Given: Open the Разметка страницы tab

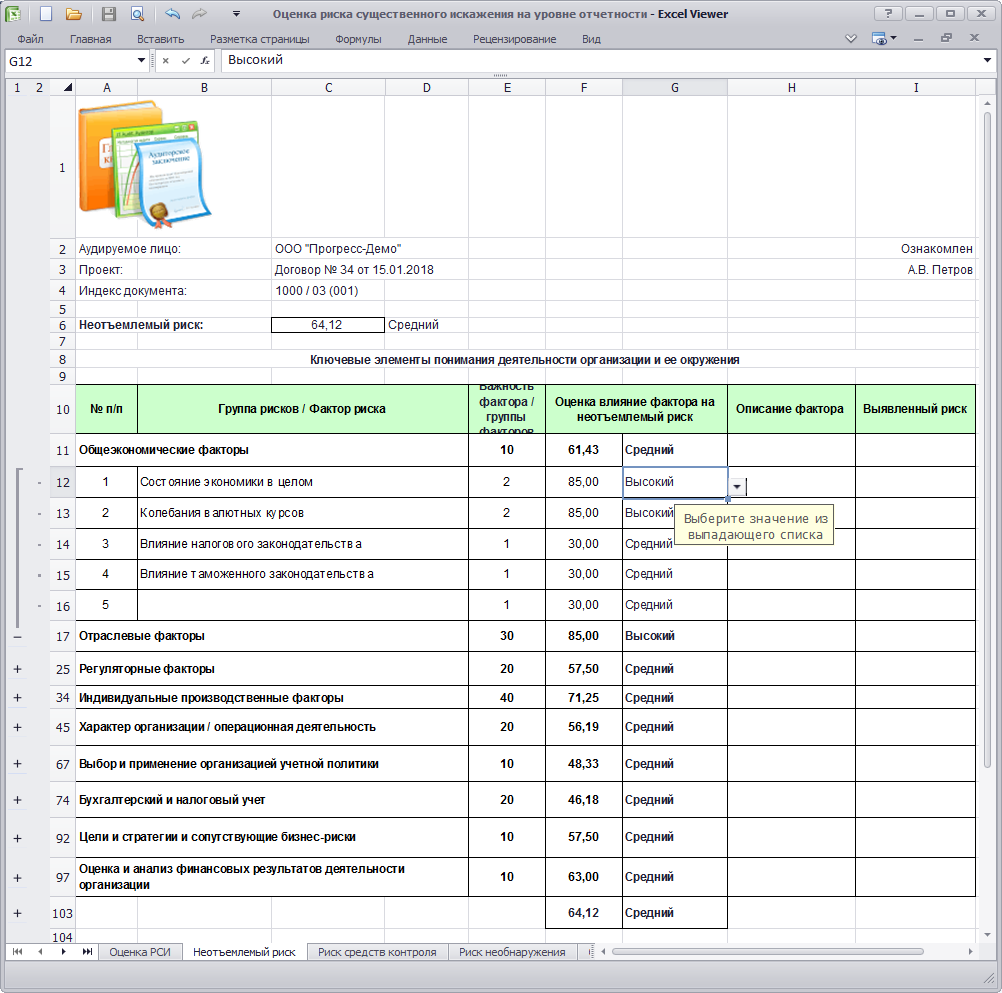Looking at the screenshot, I should (259, 39).
